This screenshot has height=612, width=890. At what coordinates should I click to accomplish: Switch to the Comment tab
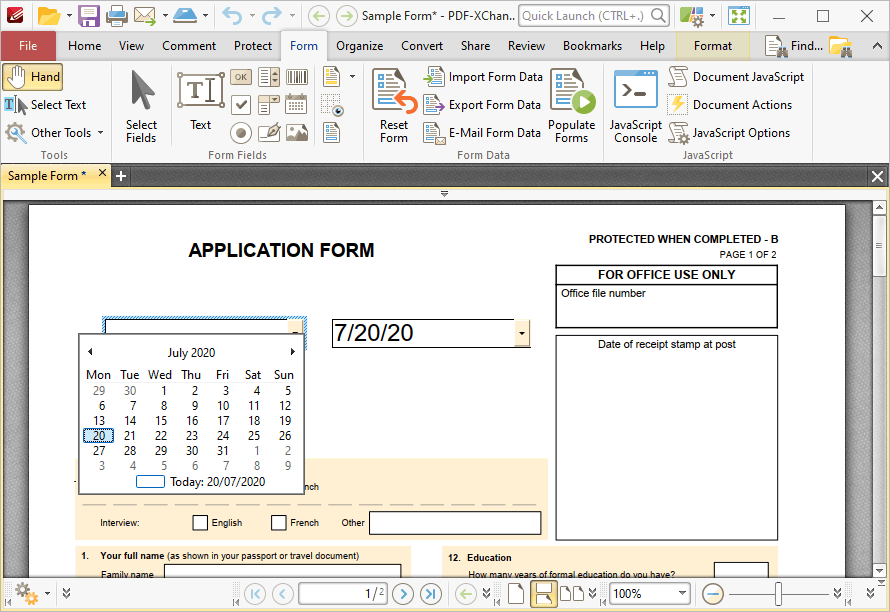(x=189, y=46)
